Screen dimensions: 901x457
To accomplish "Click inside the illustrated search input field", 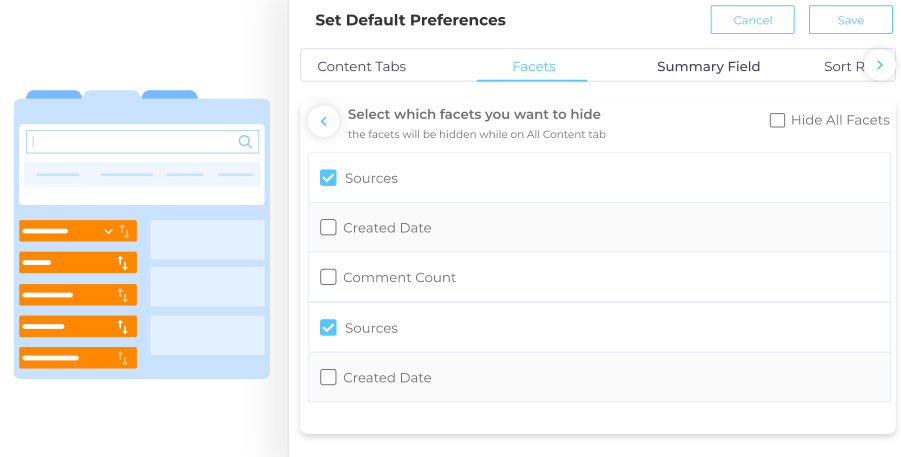I will [130, 142].
